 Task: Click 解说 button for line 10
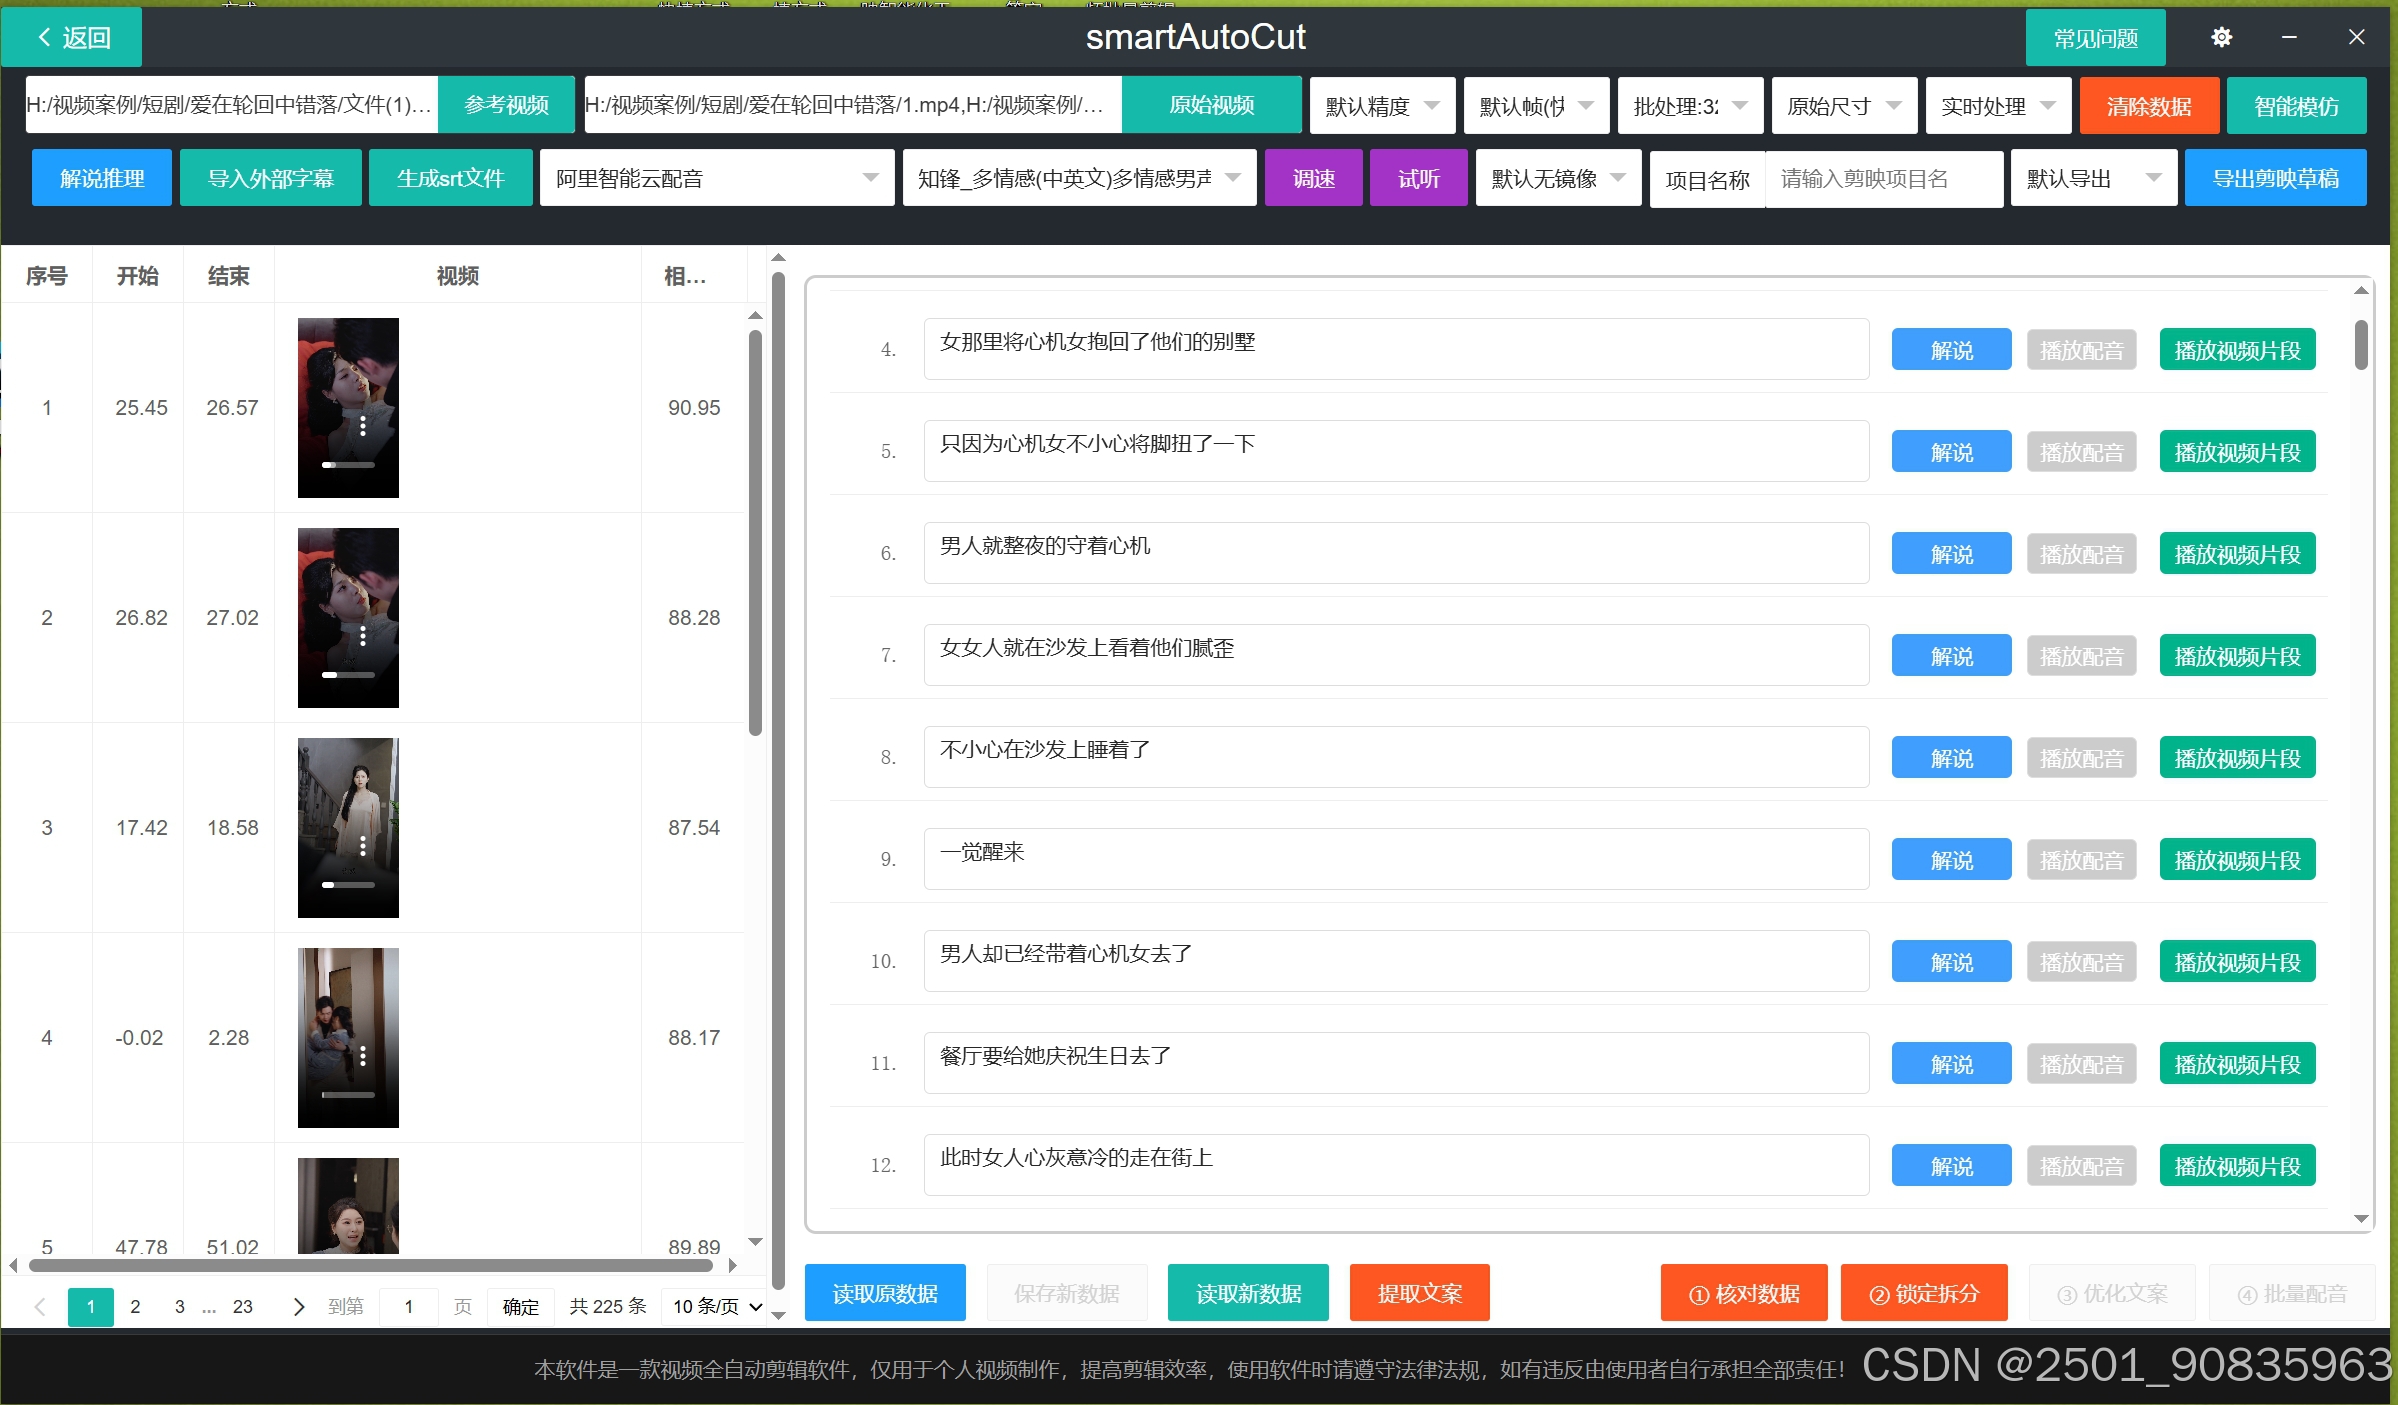(1950, 962)
